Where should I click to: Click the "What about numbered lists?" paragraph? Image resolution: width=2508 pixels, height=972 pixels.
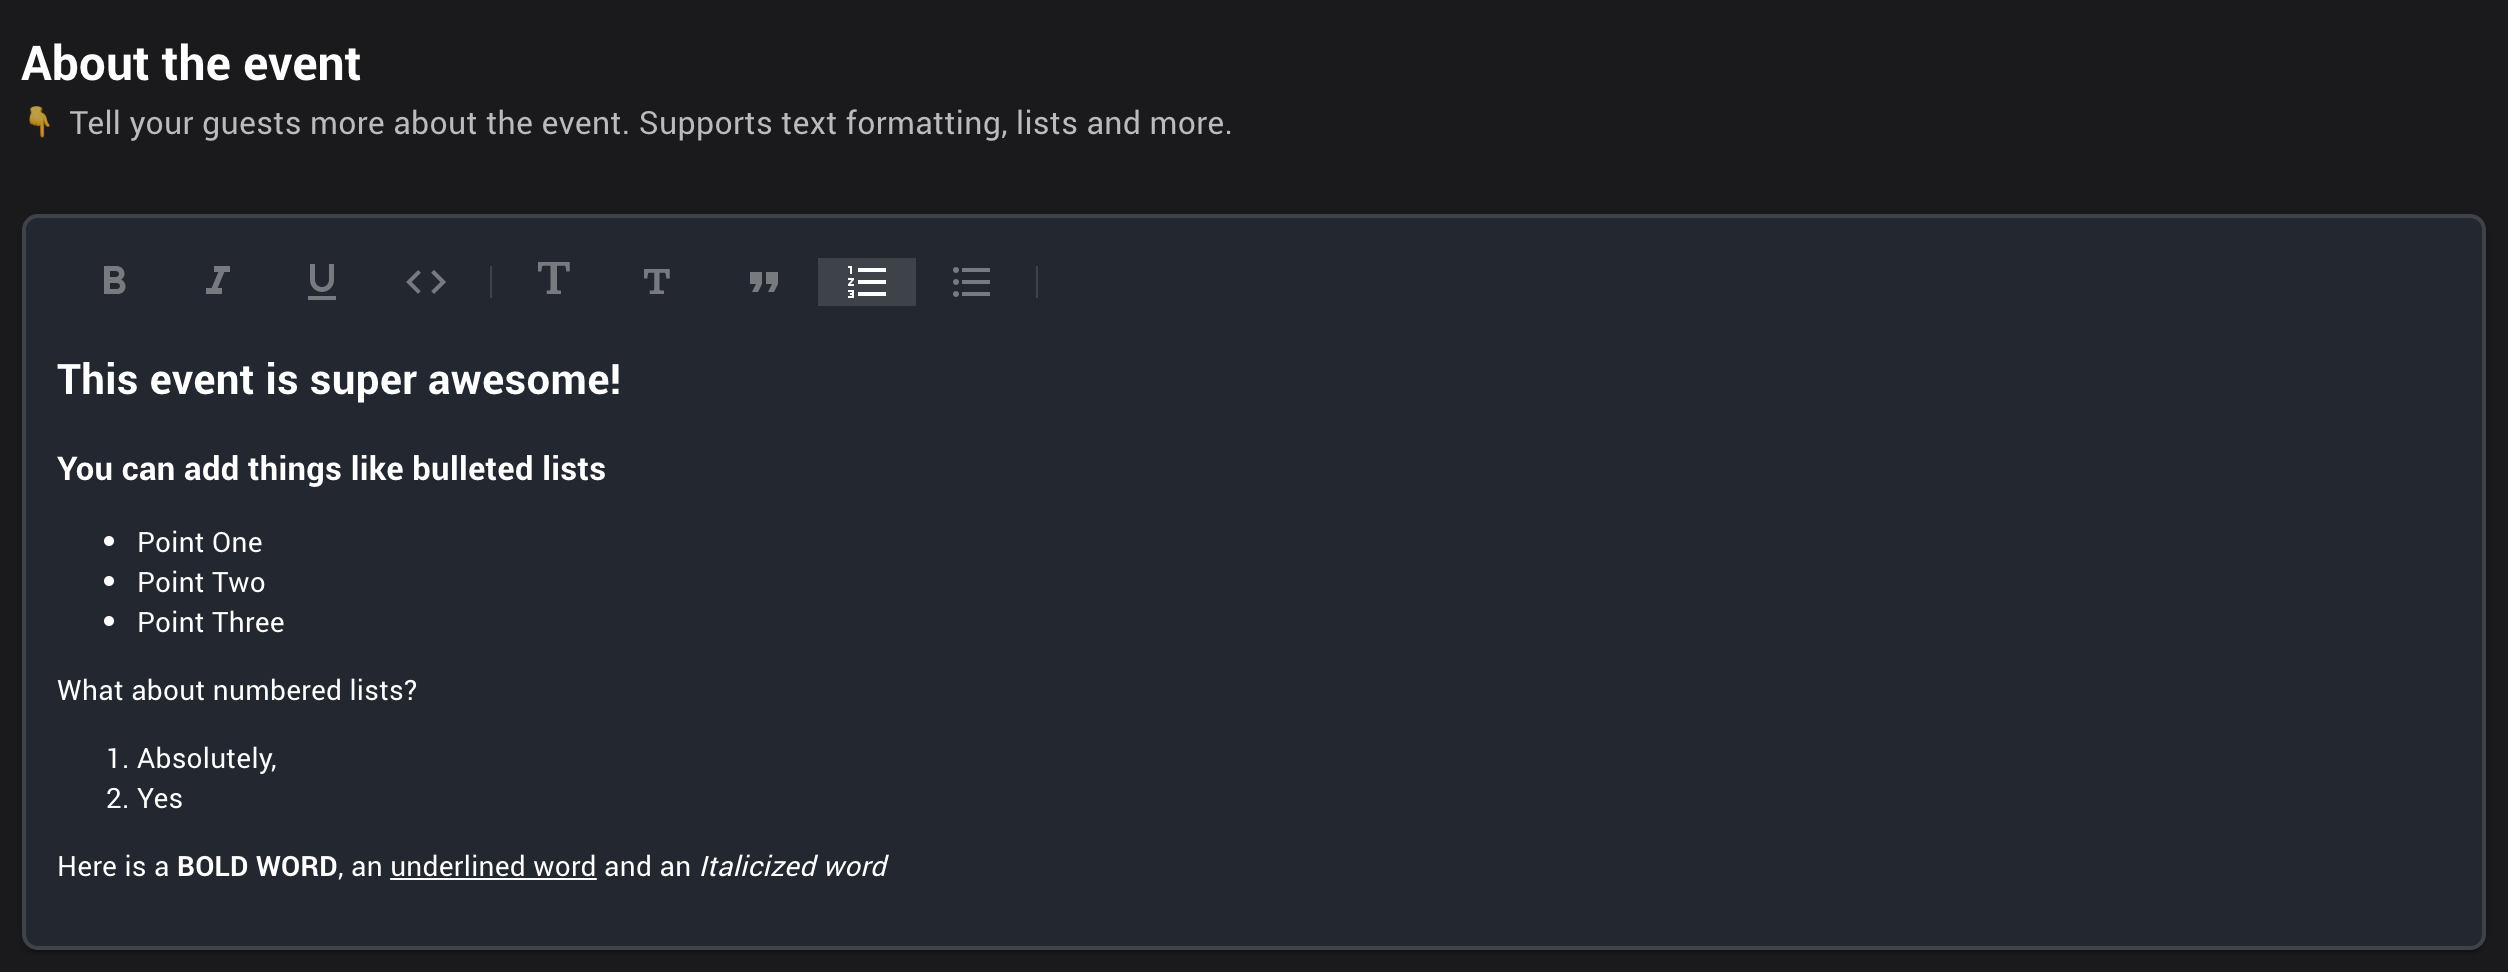point(237,690)
